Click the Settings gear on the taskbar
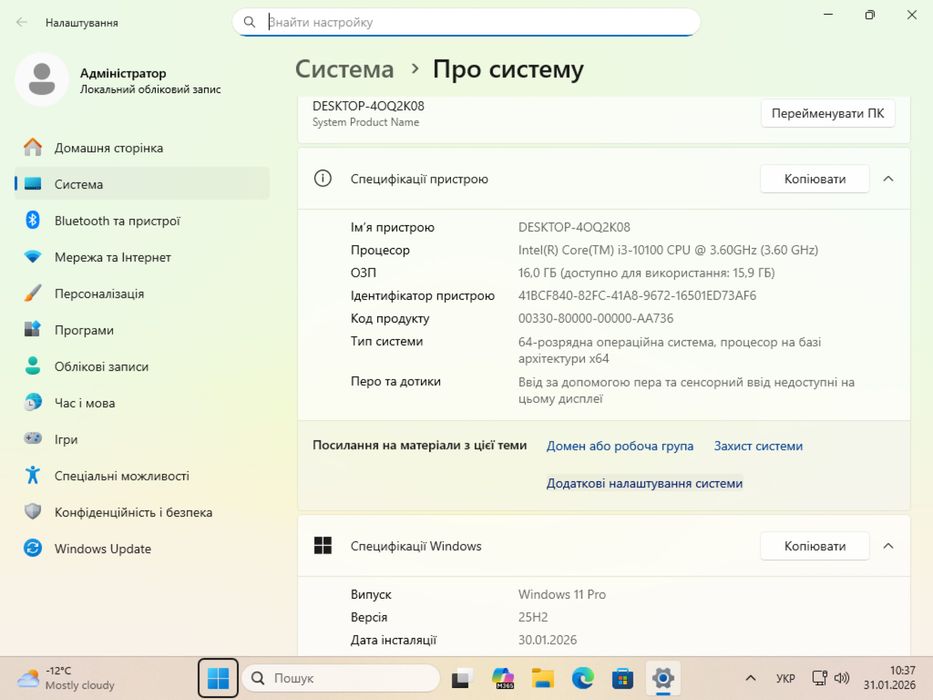The width and height of the screenshot is (933, 700). pyautogui.click(x=662, y=678)
